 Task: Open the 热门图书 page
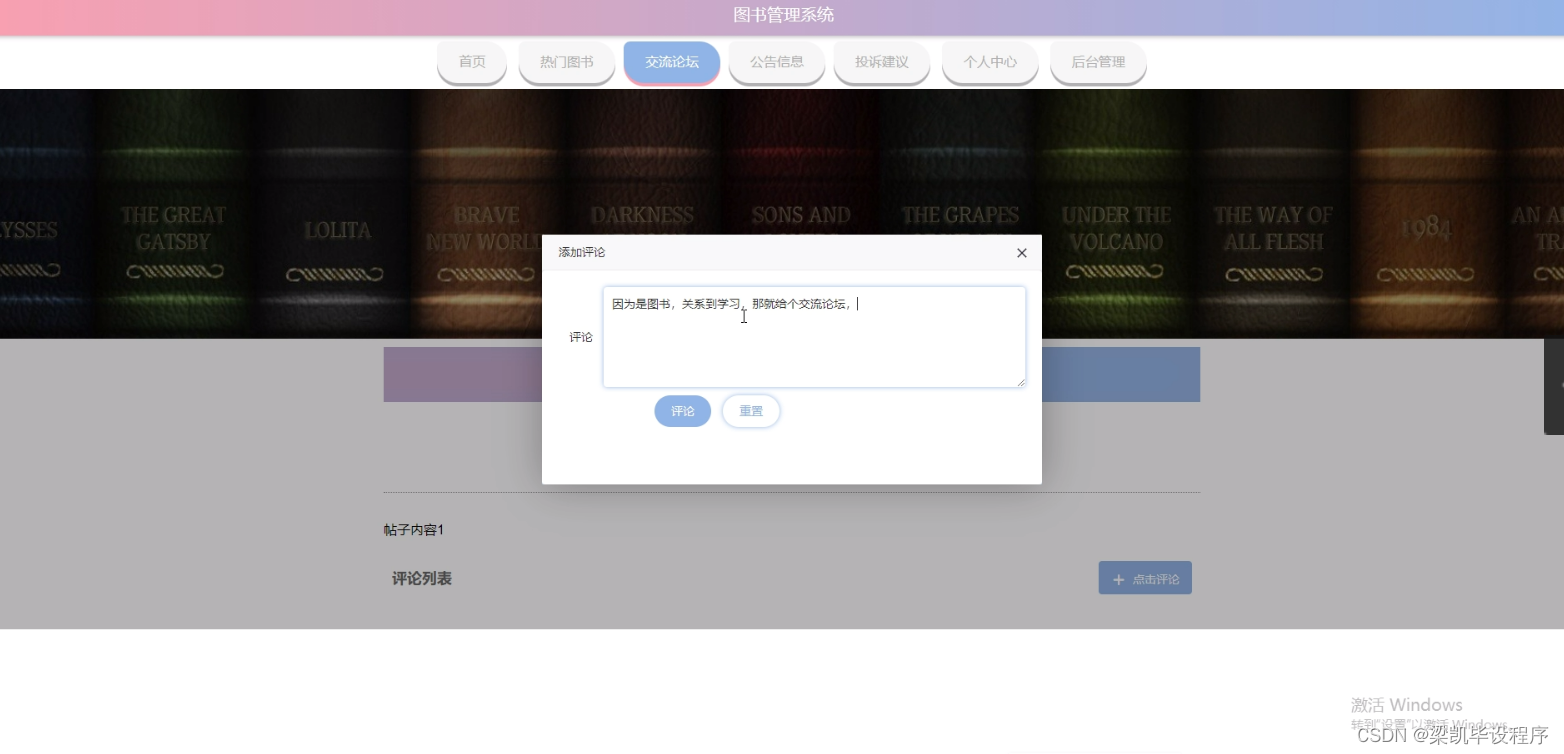[x=566, y=61]
